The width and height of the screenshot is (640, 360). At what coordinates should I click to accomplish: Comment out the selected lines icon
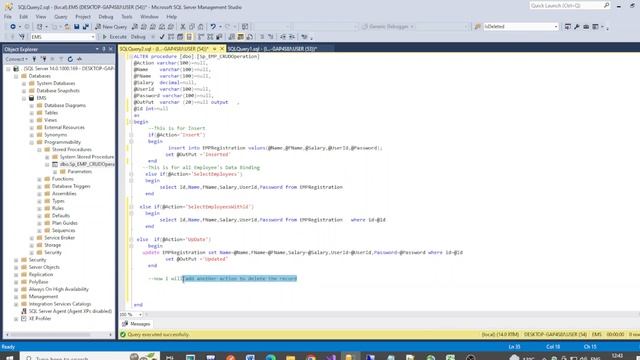tap(262, 37)
